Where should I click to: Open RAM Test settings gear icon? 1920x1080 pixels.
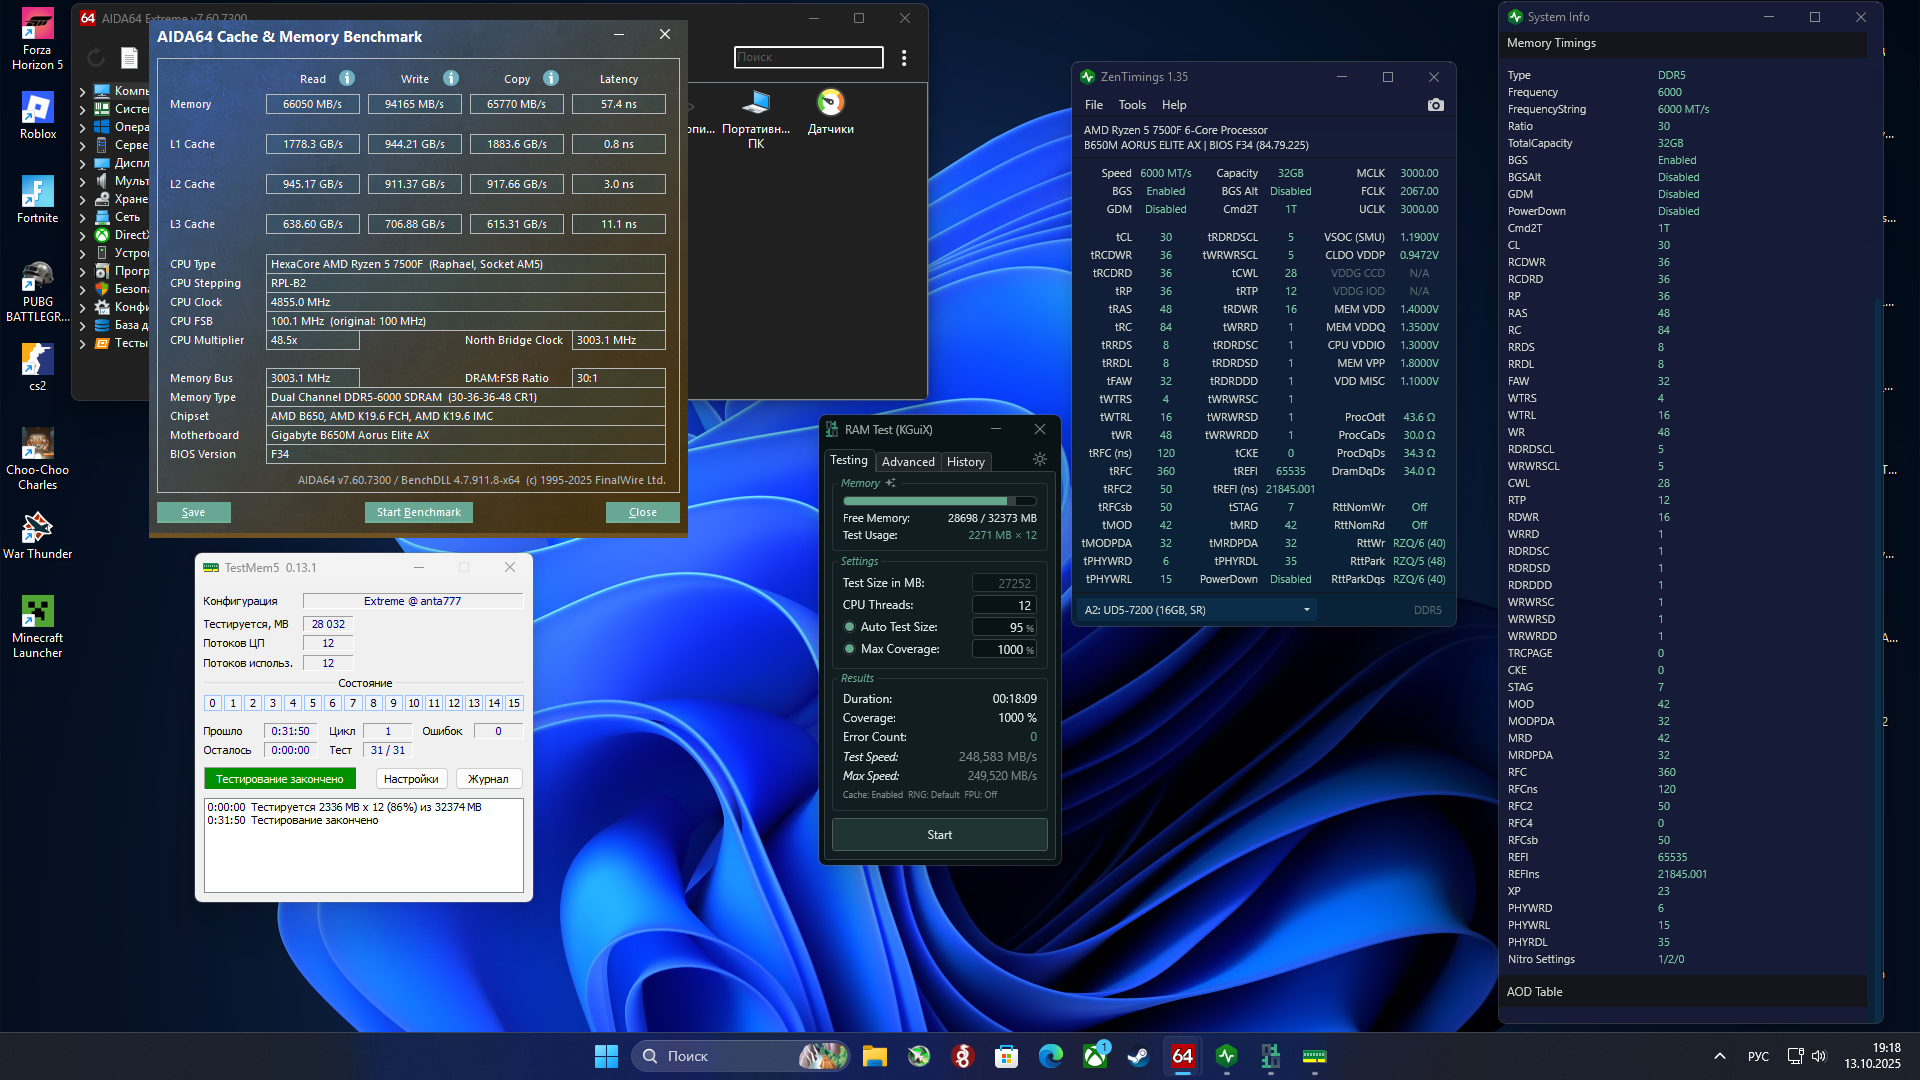coord(1039,460)
